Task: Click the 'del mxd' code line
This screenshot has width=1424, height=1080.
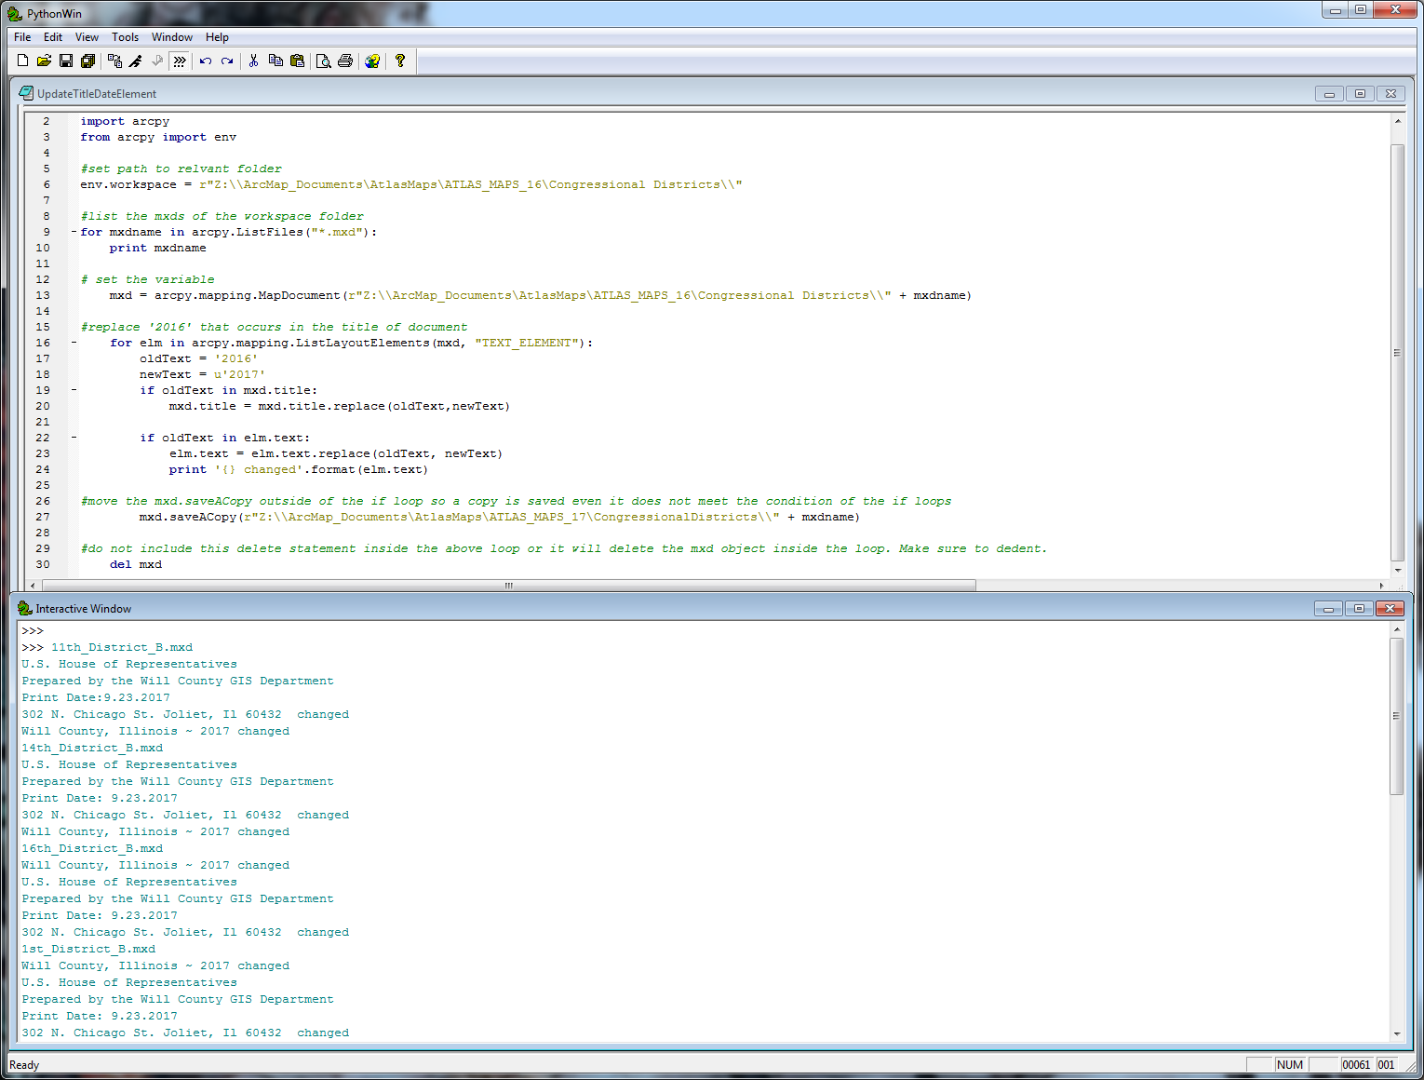Action: pos(136,564)
